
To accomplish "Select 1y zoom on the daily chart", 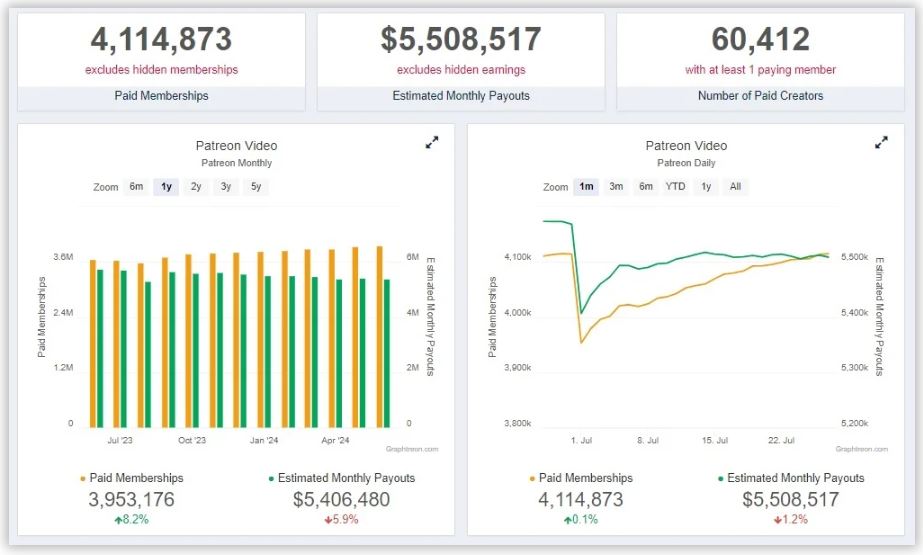I will (706, 187).
